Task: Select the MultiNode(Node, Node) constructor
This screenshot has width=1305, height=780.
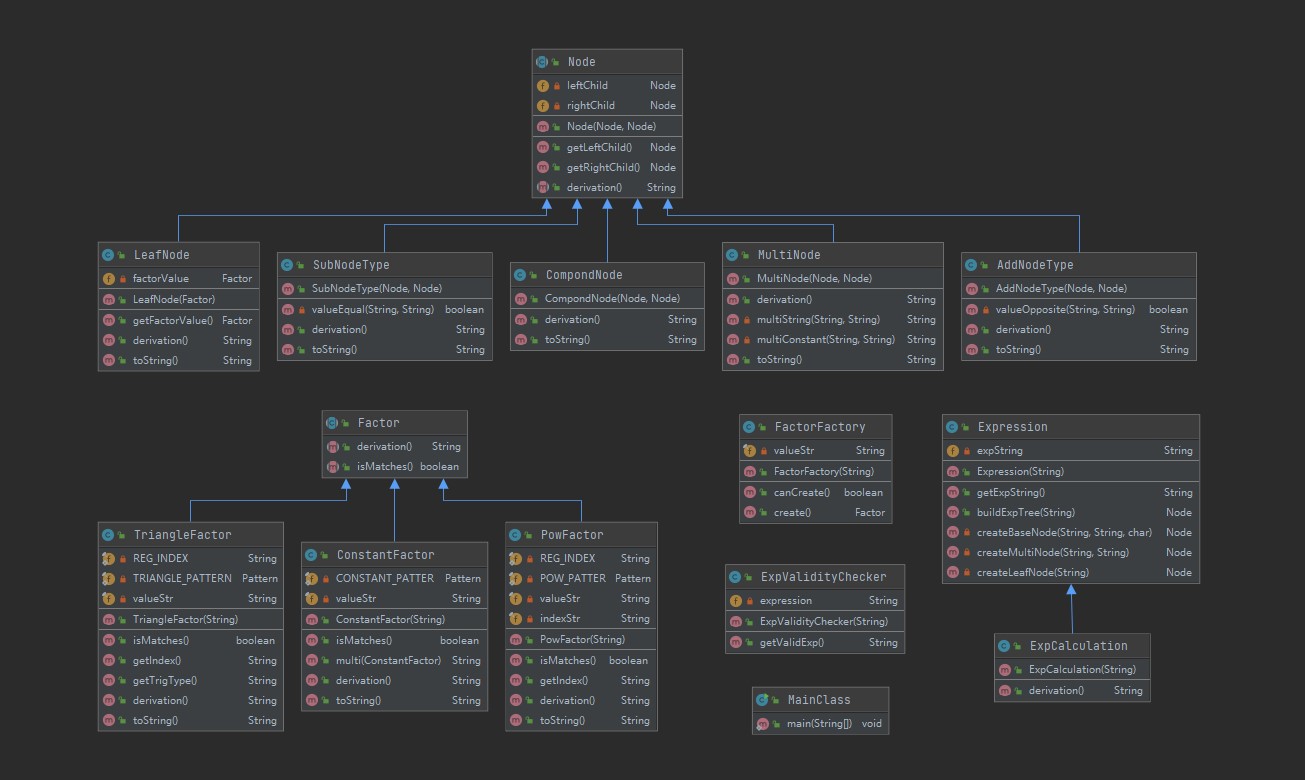Action: pyautogui.click(x=832, y=278)
